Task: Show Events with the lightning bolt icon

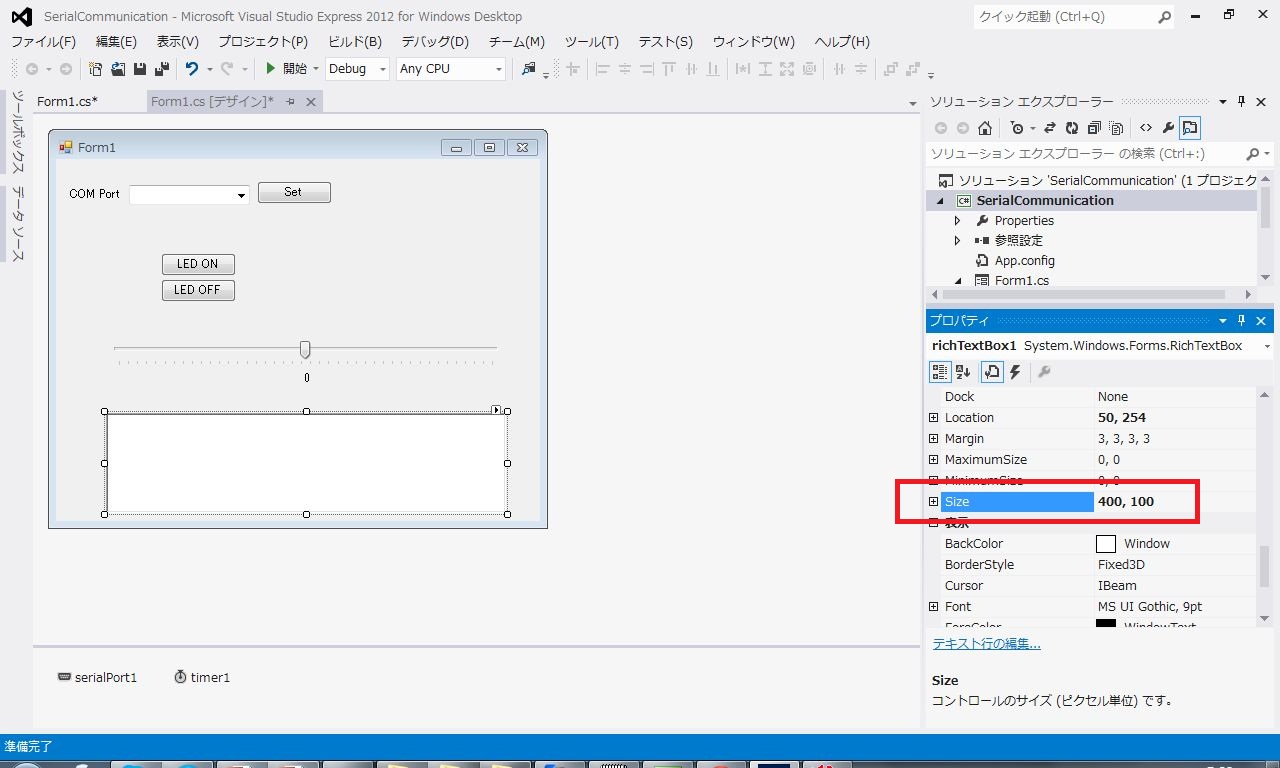Action: coord(1015,372)
